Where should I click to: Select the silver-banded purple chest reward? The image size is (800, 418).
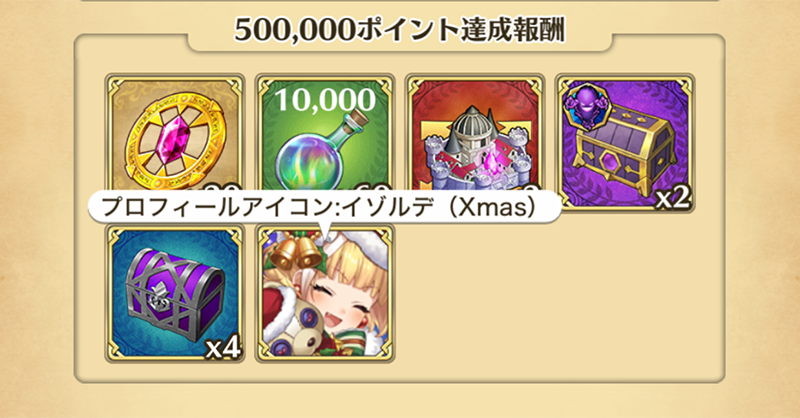(174, 293)
